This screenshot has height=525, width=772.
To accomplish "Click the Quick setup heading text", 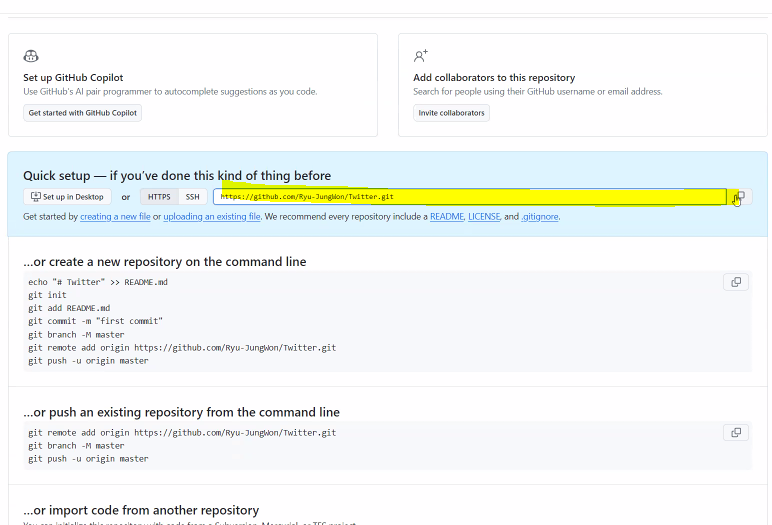I will [177, 176].
